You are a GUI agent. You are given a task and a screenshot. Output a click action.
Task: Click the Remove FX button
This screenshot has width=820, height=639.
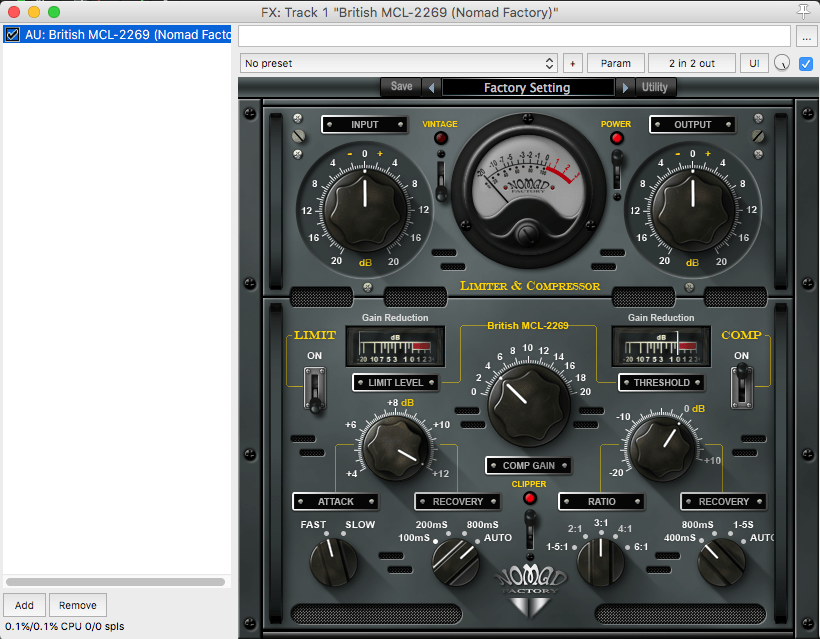77,605
